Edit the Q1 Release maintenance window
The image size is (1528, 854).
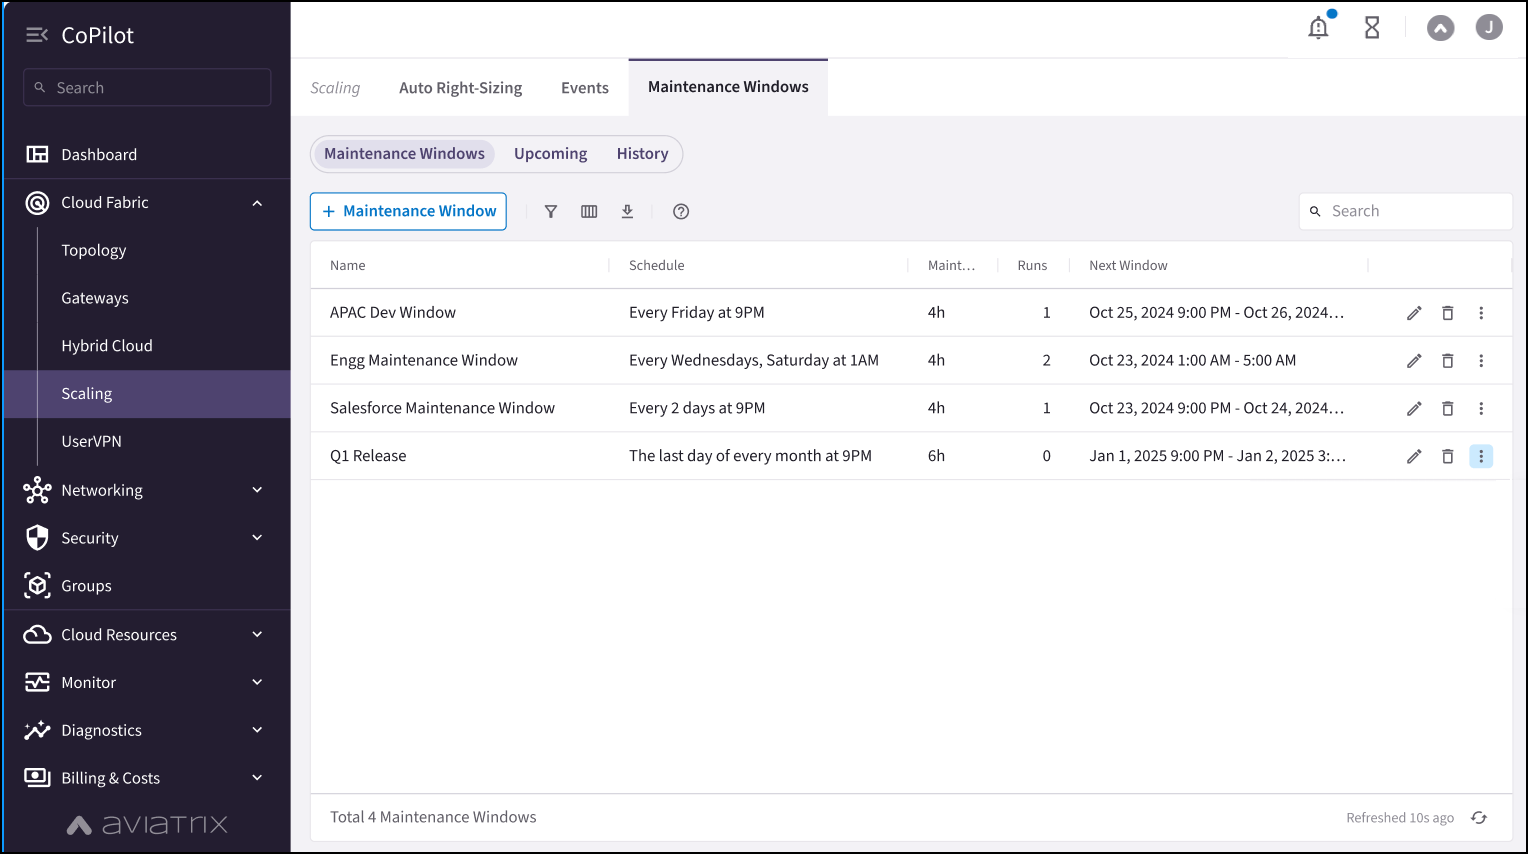point(1413,456)
